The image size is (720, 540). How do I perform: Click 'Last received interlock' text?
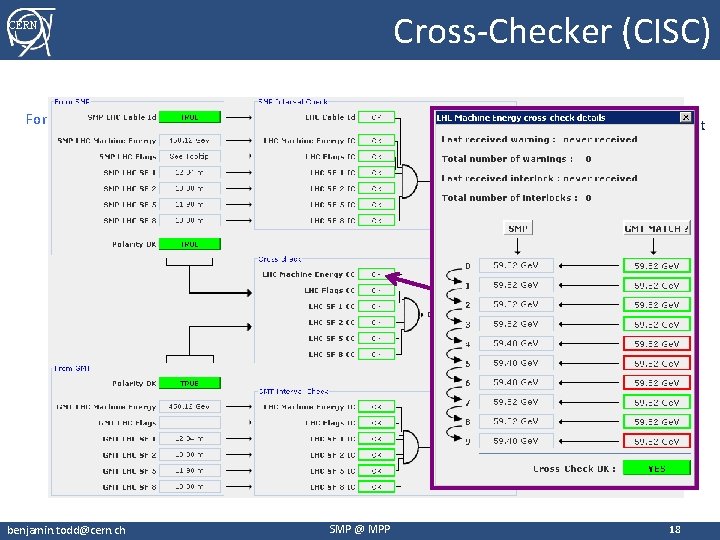click(x=500, y=178)
